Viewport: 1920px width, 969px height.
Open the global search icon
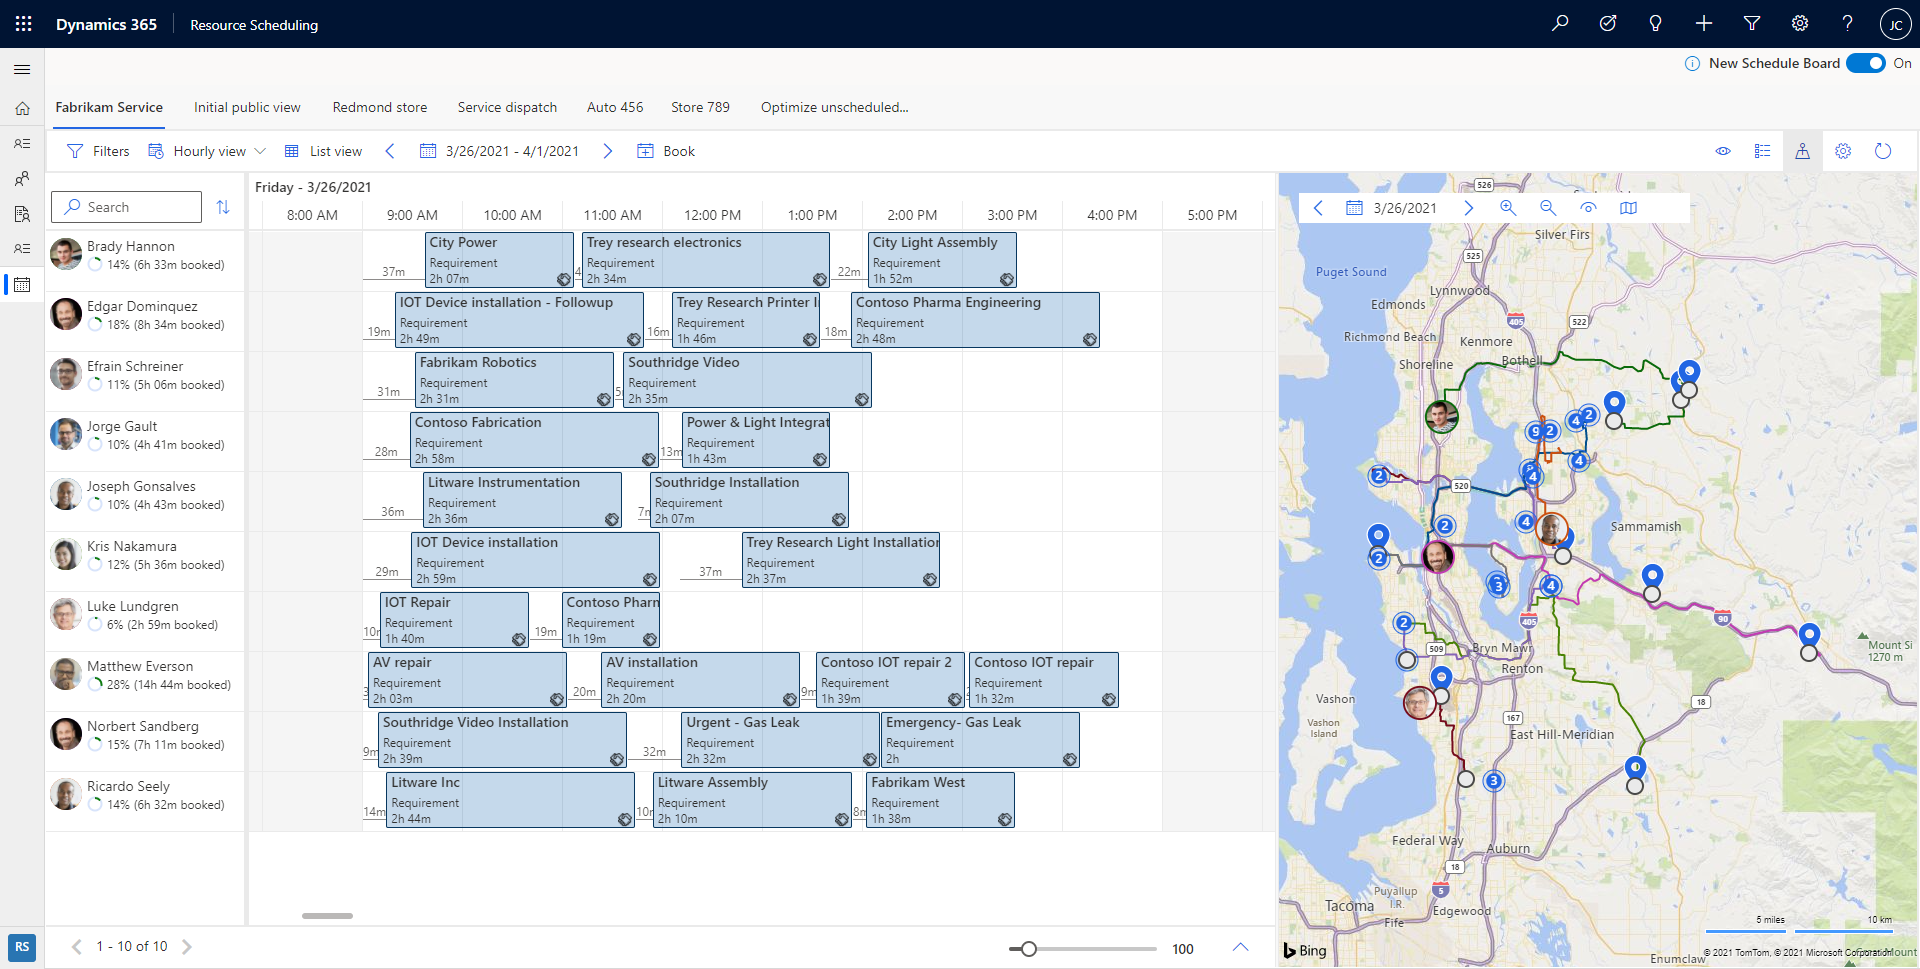[1560, 22]
